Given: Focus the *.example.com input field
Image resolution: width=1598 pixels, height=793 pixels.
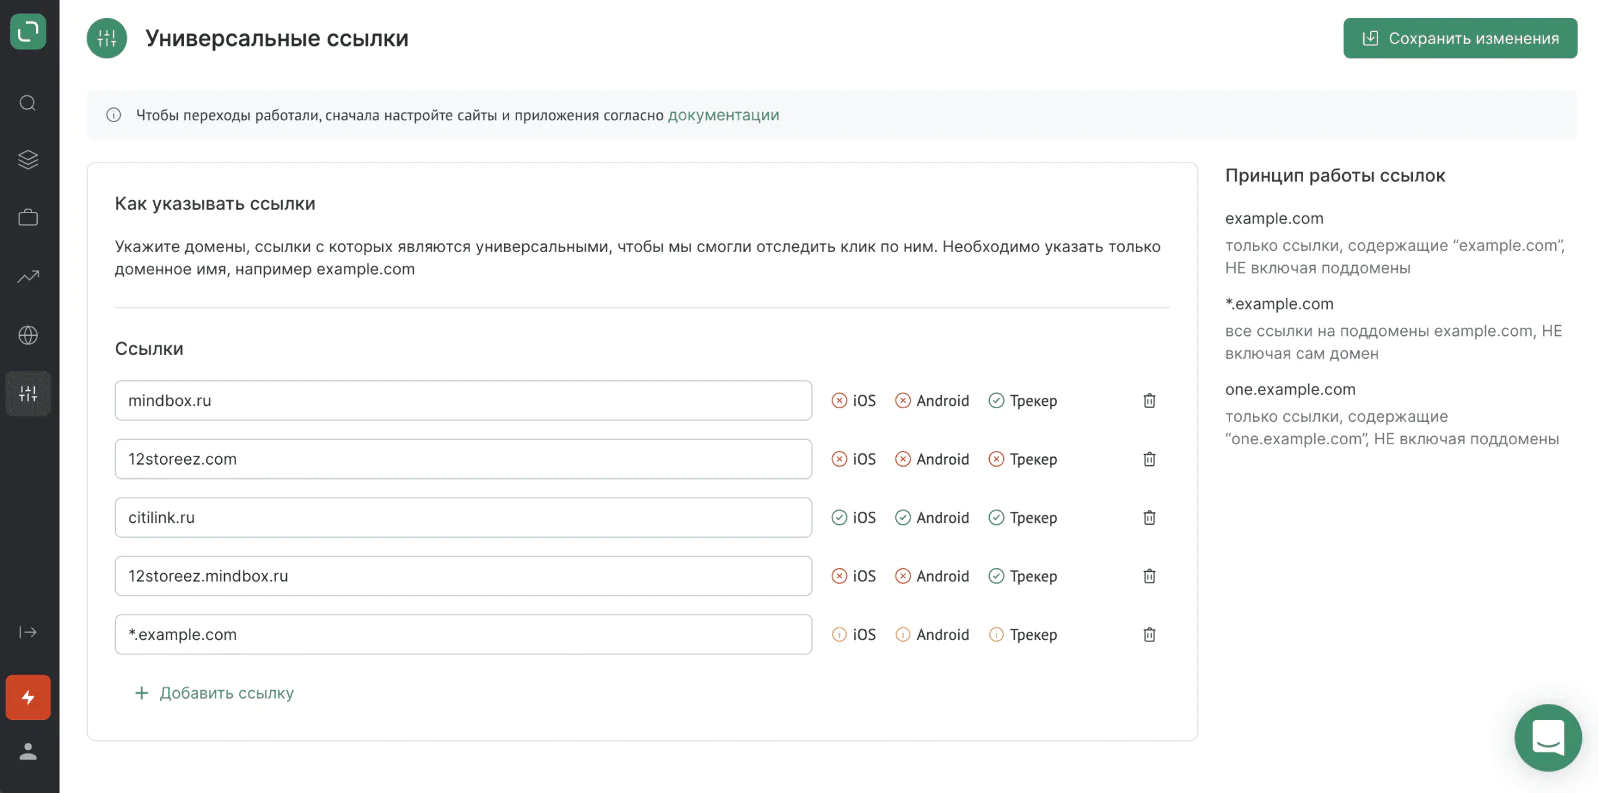Looking at the screenshot, I should pos(463,634).
